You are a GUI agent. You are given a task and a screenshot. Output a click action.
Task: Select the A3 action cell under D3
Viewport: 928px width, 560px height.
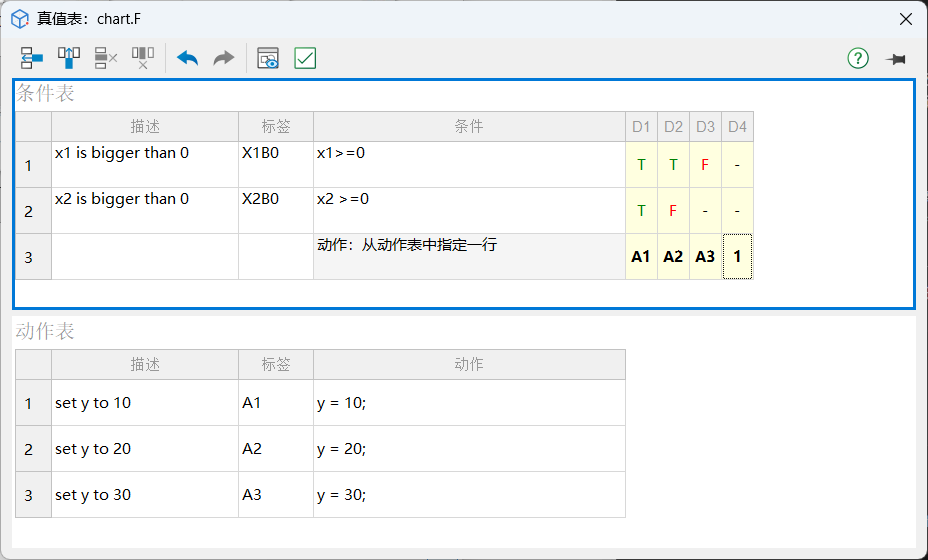click(x=705, y=257)
